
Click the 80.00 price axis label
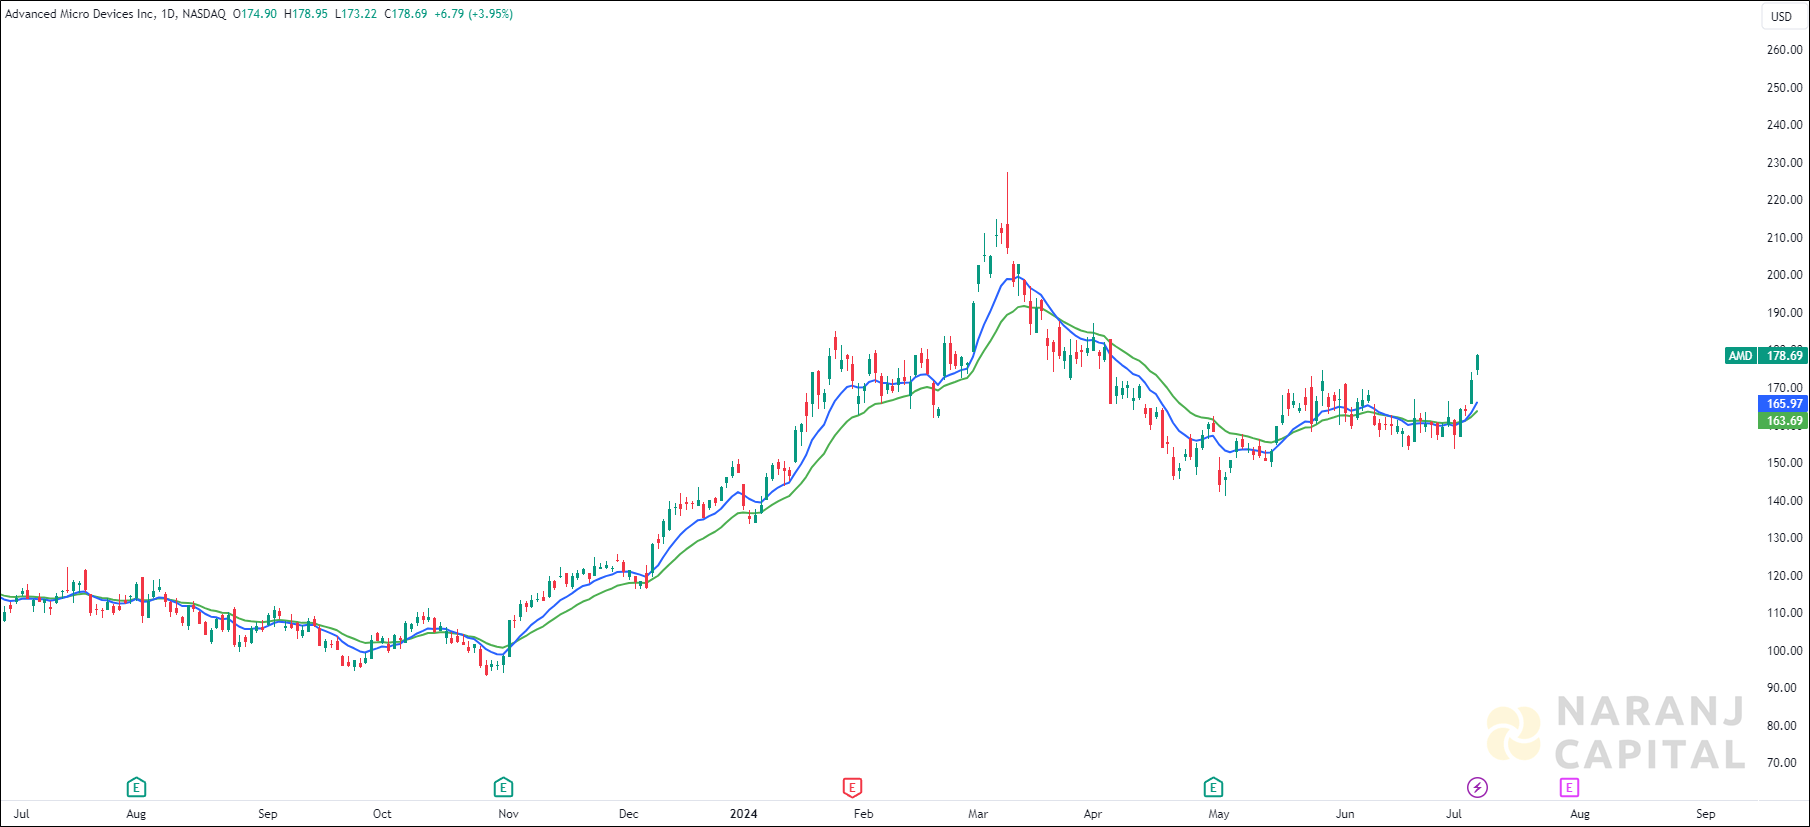(1784, 726)
